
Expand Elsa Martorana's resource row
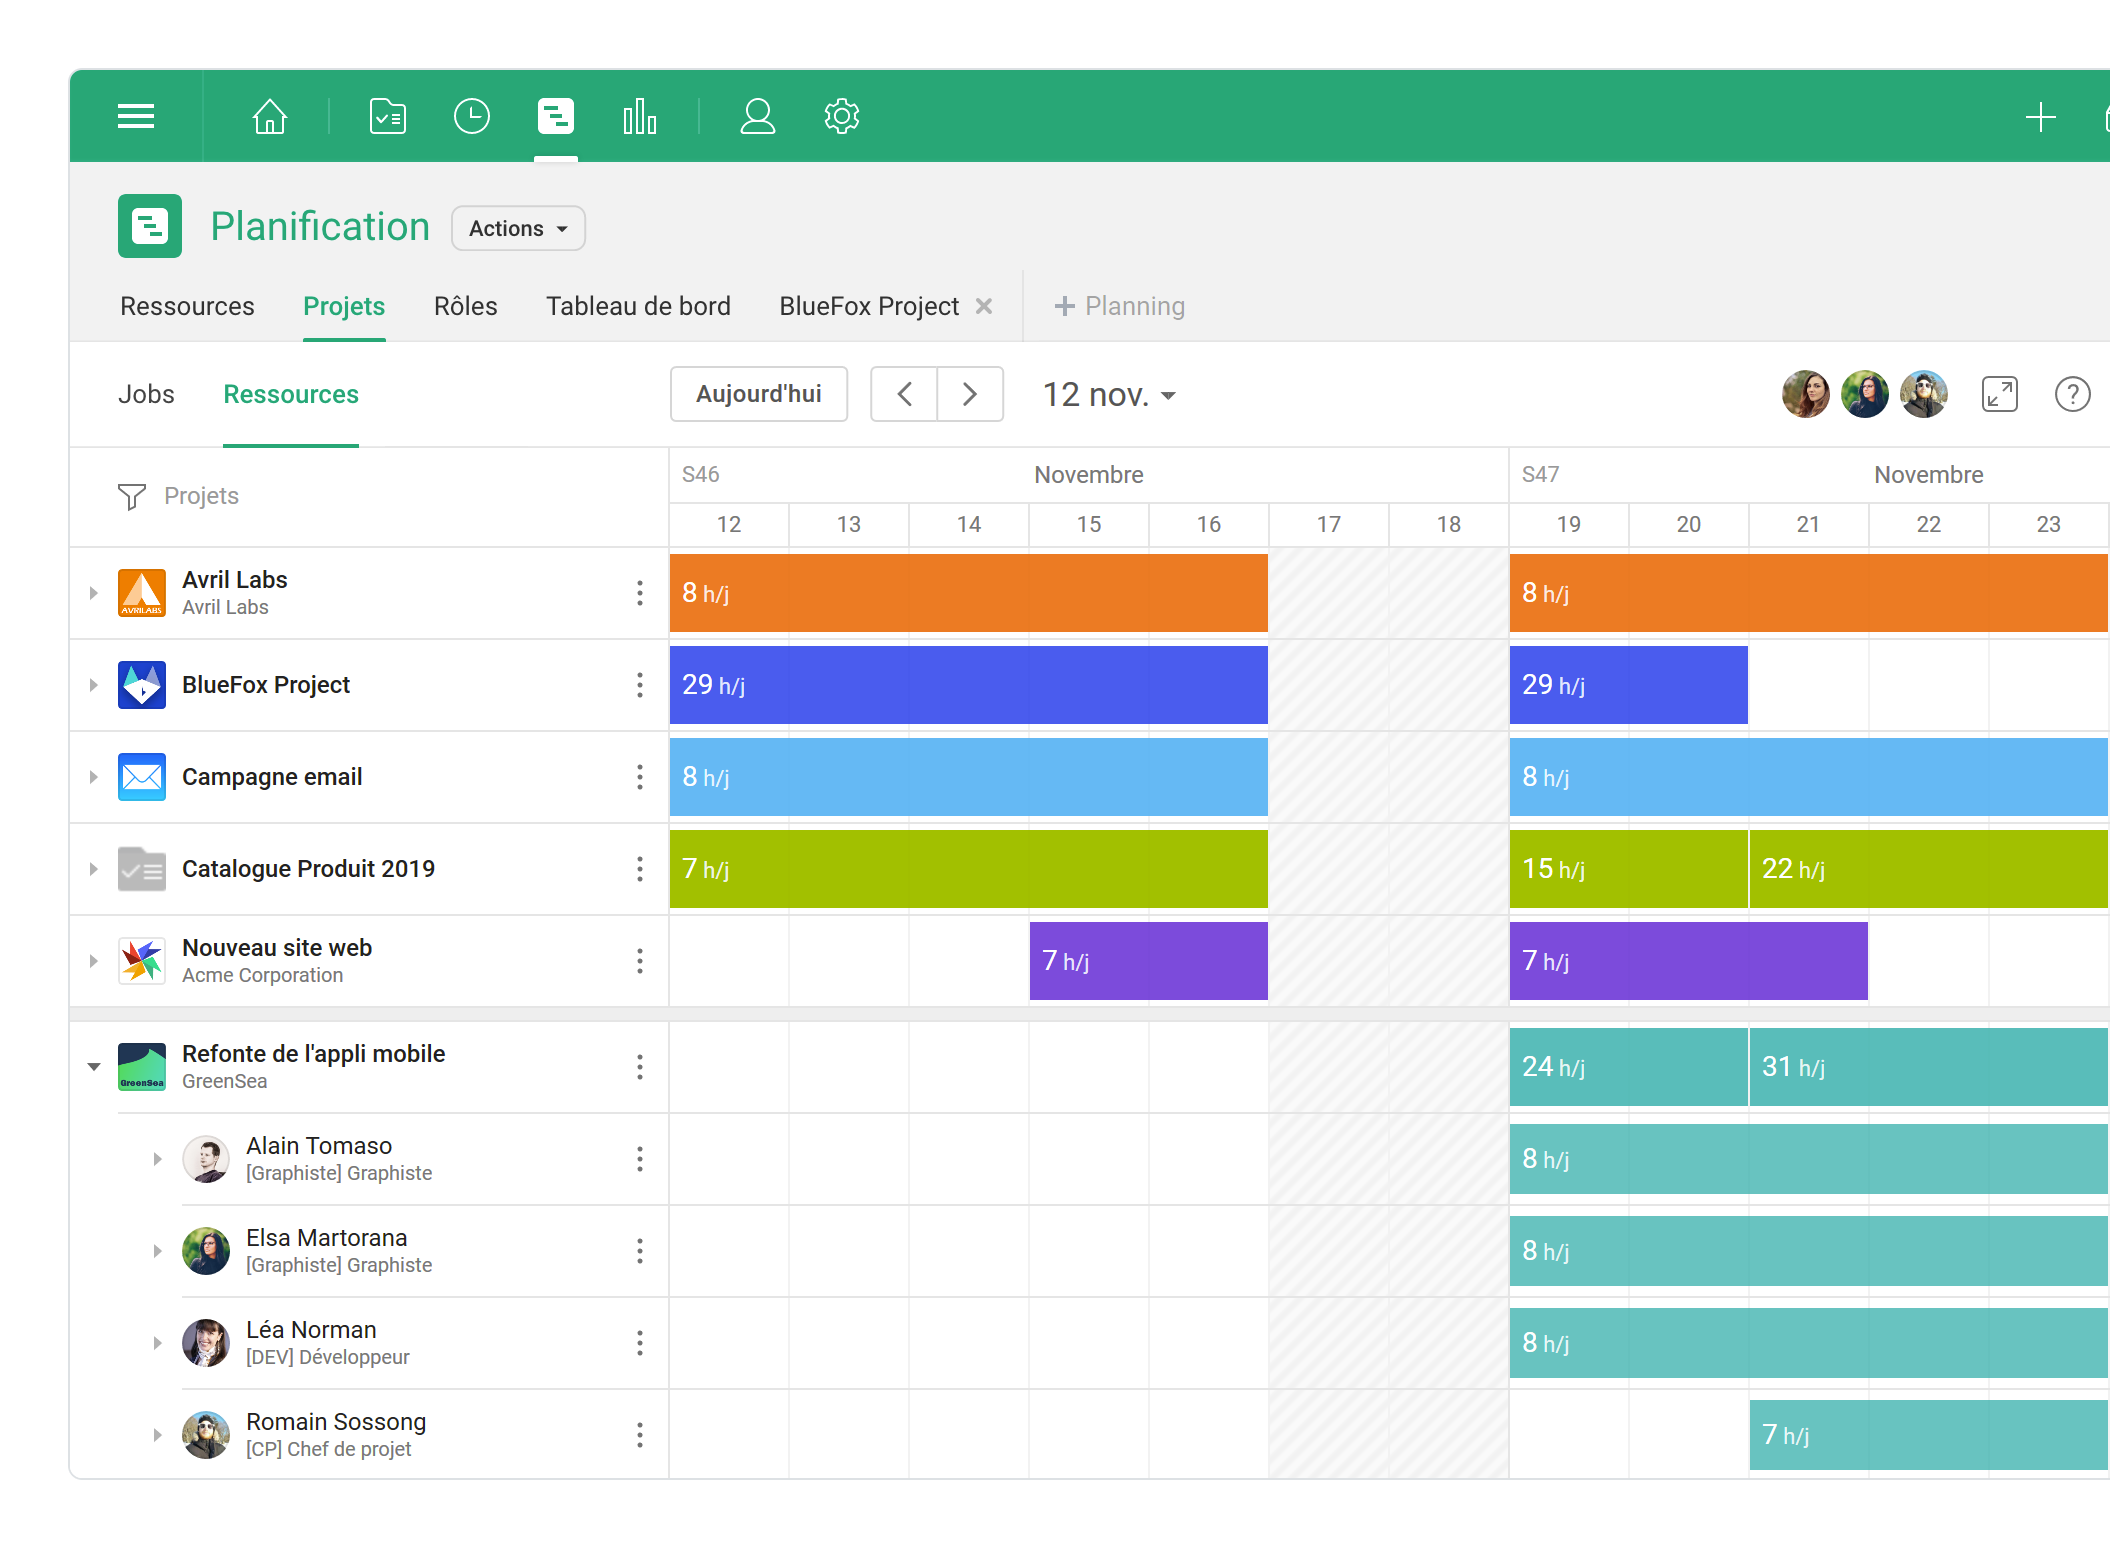(x=157, y=1251)
